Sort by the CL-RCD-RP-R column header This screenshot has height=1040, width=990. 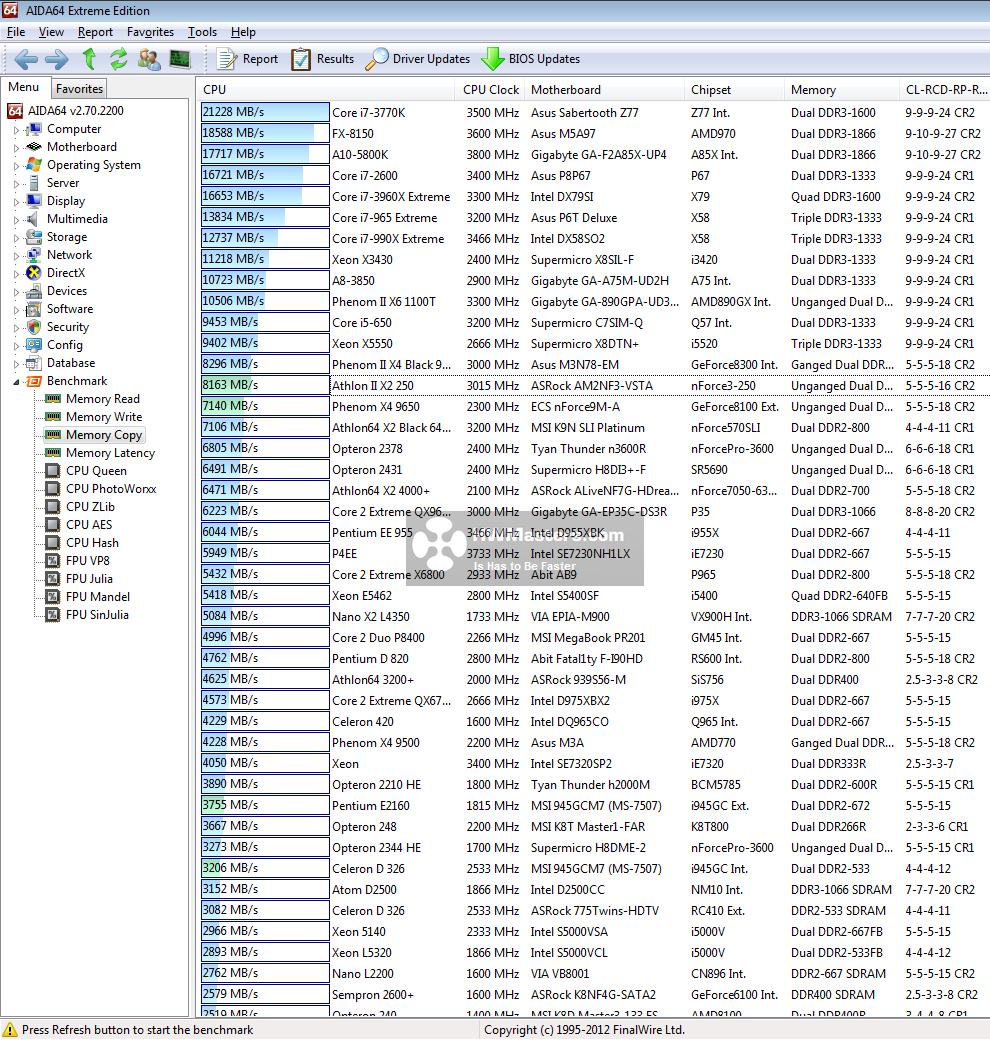point(945,90)
